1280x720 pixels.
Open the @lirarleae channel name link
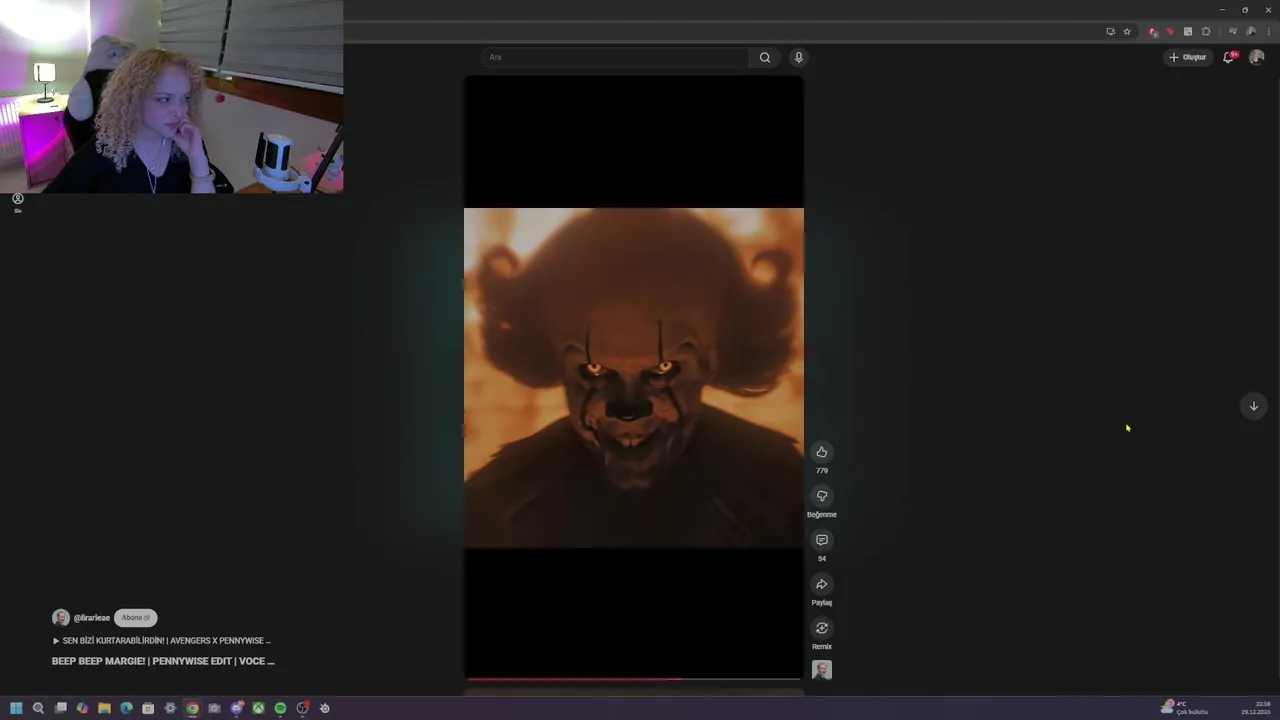coord(92,618)
